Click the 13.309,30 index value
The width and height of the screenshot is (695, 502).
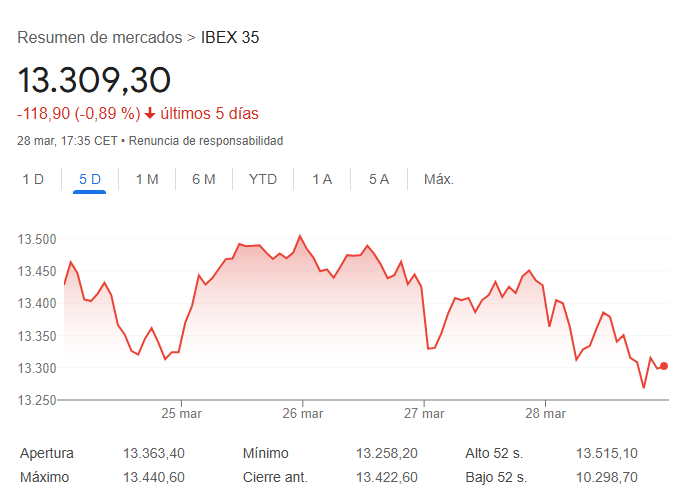coord(94,79)
